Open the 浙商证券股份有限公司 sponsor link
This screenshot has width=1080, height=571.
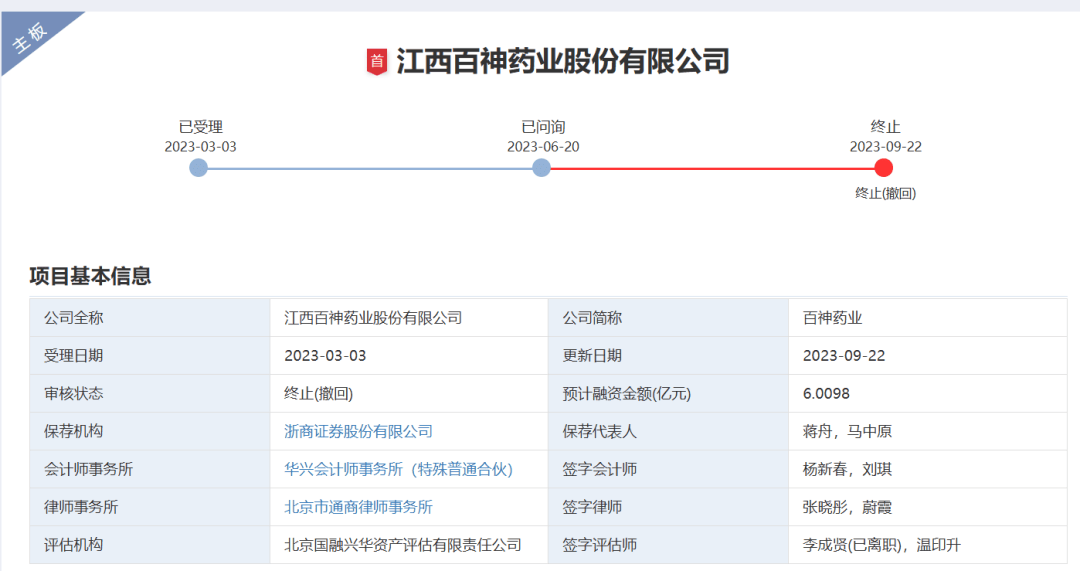click(x=358, y=432)
